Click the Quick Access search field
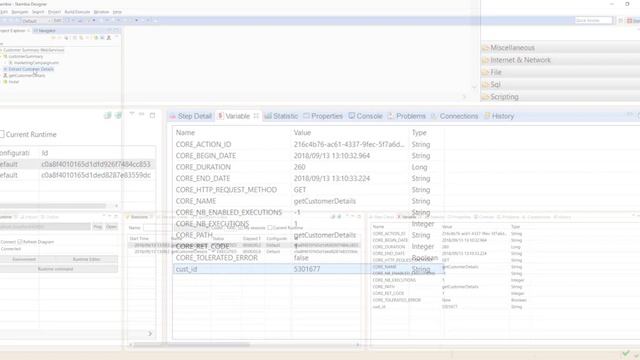640x360 pixels. [x=593, y=20]
